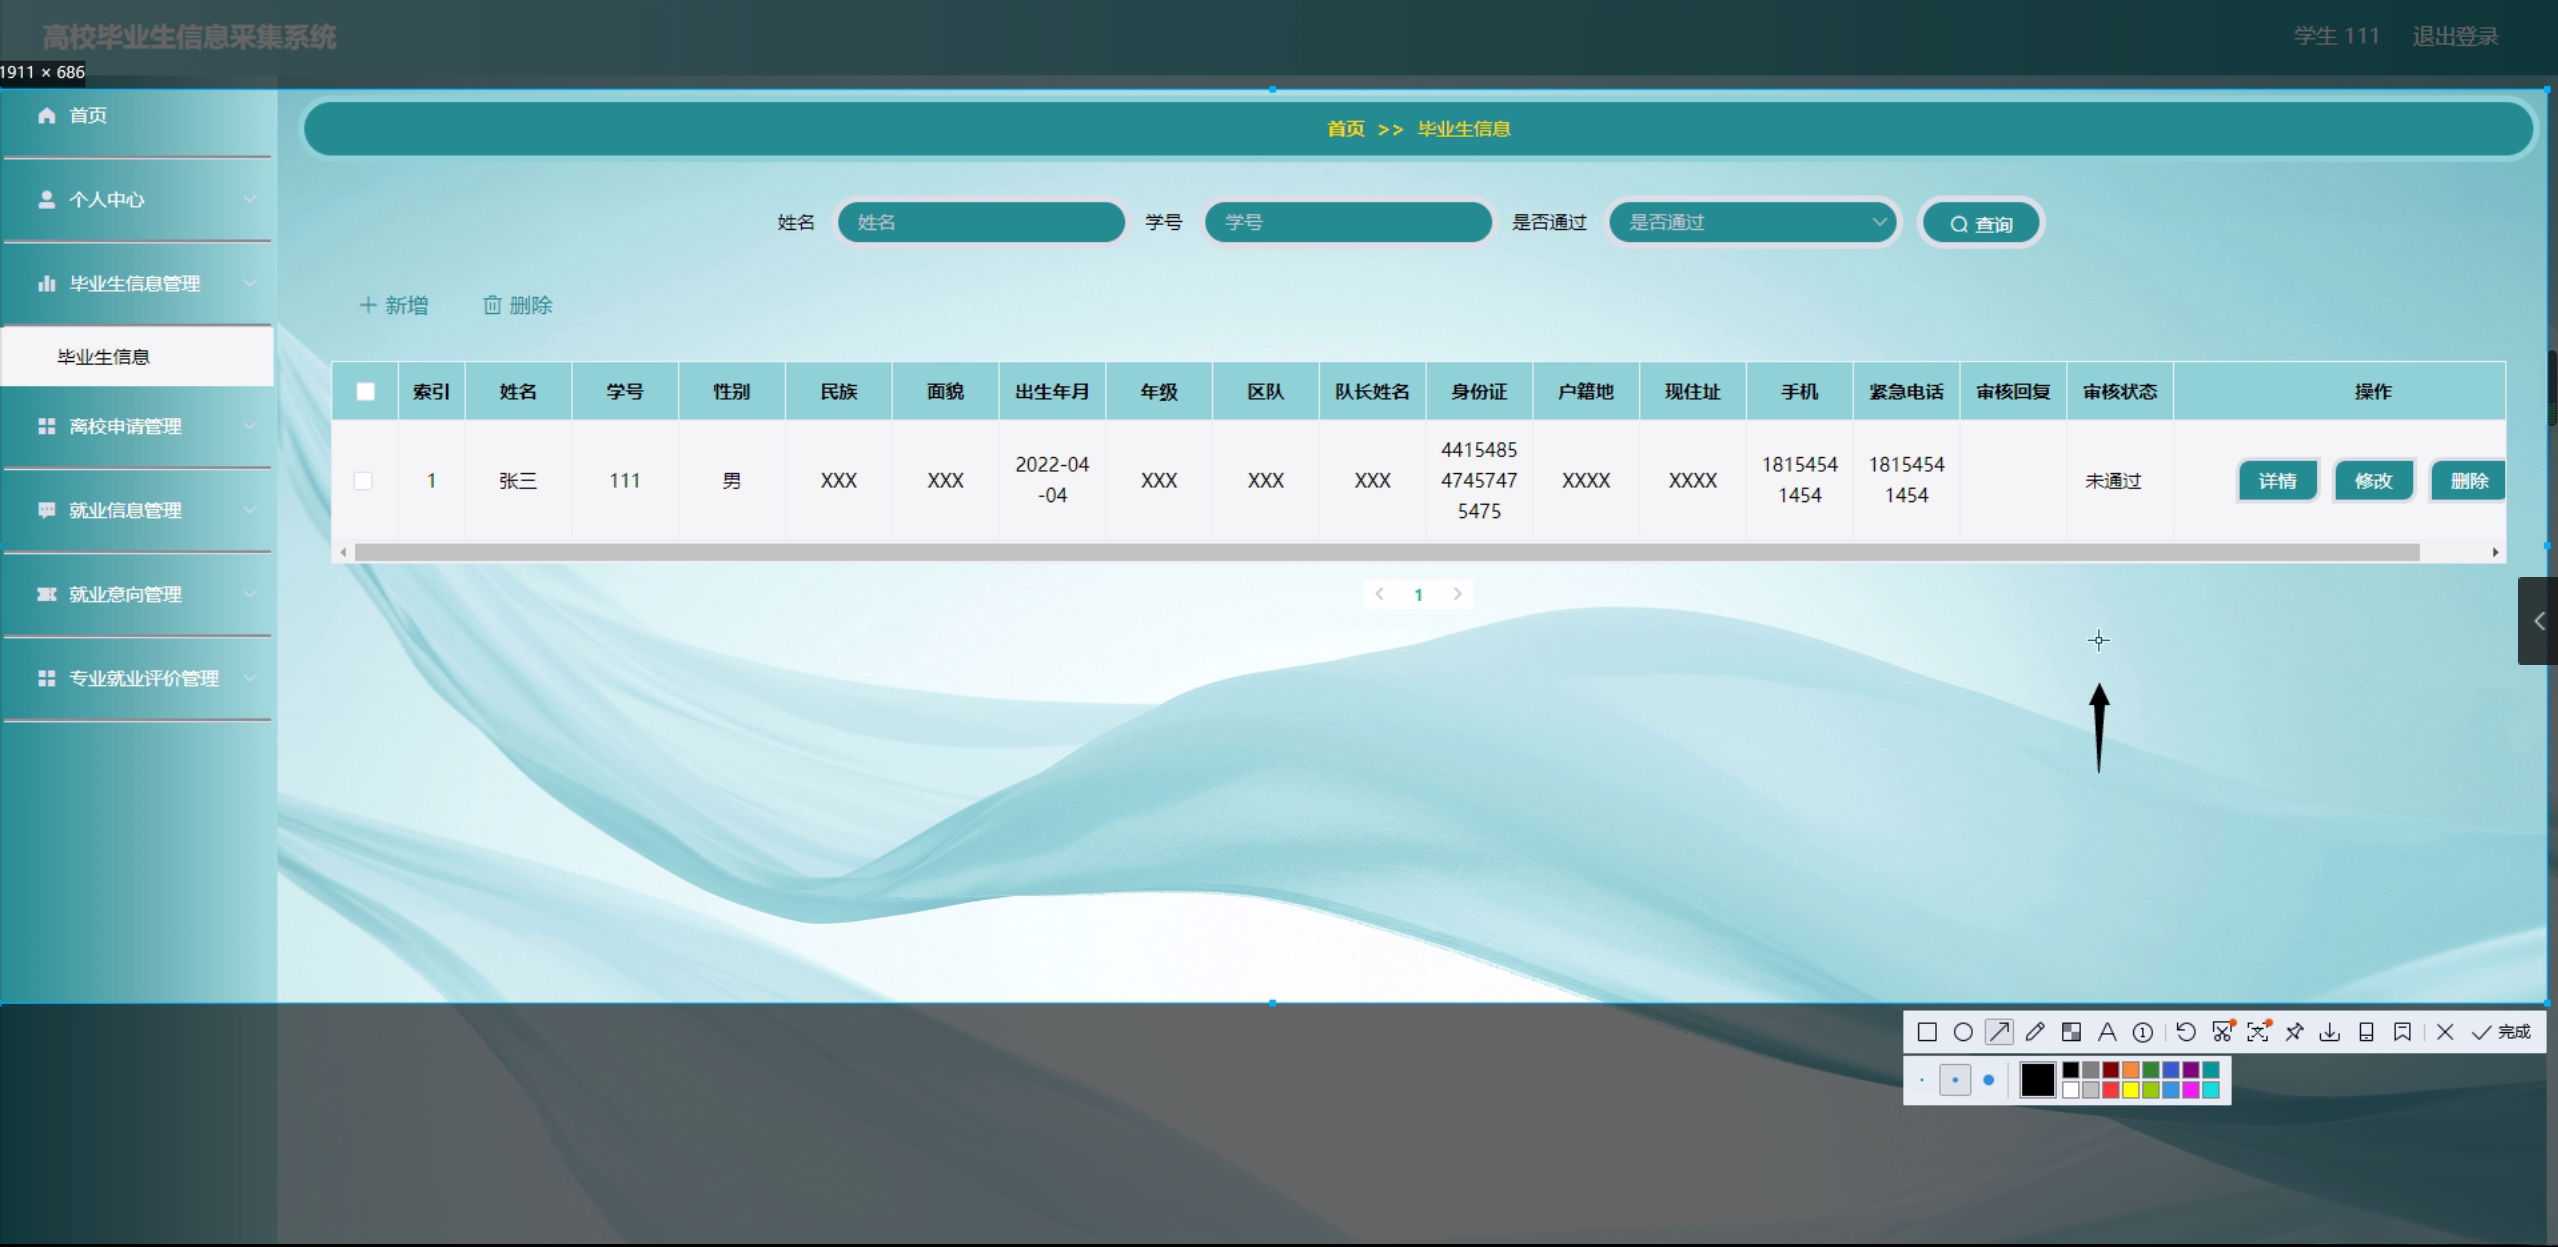Viewport: 2558px width, 1247px height.
Task: Select the mosaic blur tool
Action: 2071,1032
